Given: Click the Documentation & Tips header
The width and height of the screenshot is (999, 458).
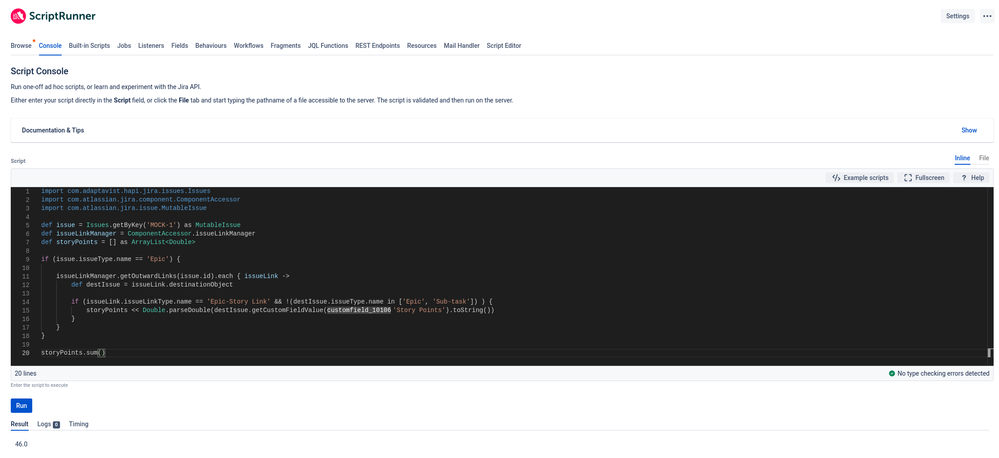Looking at the screenshot, I should click(x=53, y=130).
